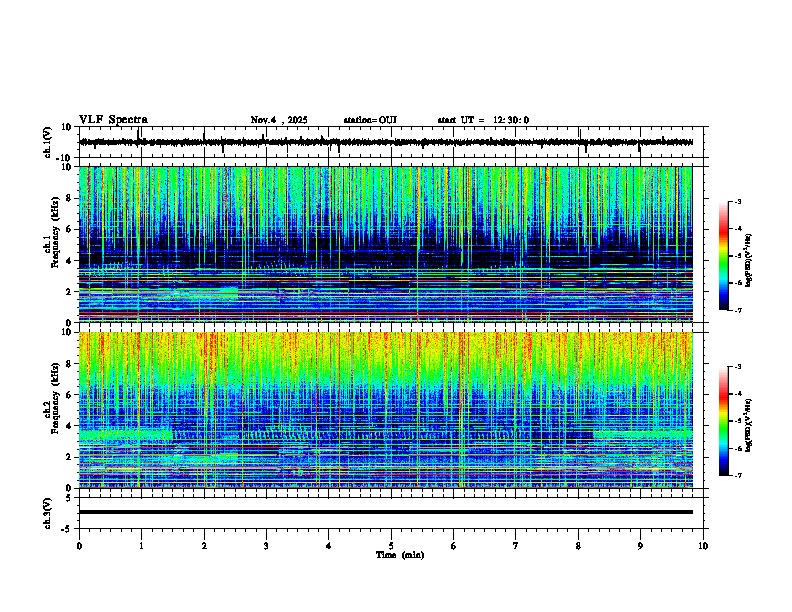Click time axis tick label "8"
Image resolution: width=792 pixels, height=612 pixels.
click(578, 546)
